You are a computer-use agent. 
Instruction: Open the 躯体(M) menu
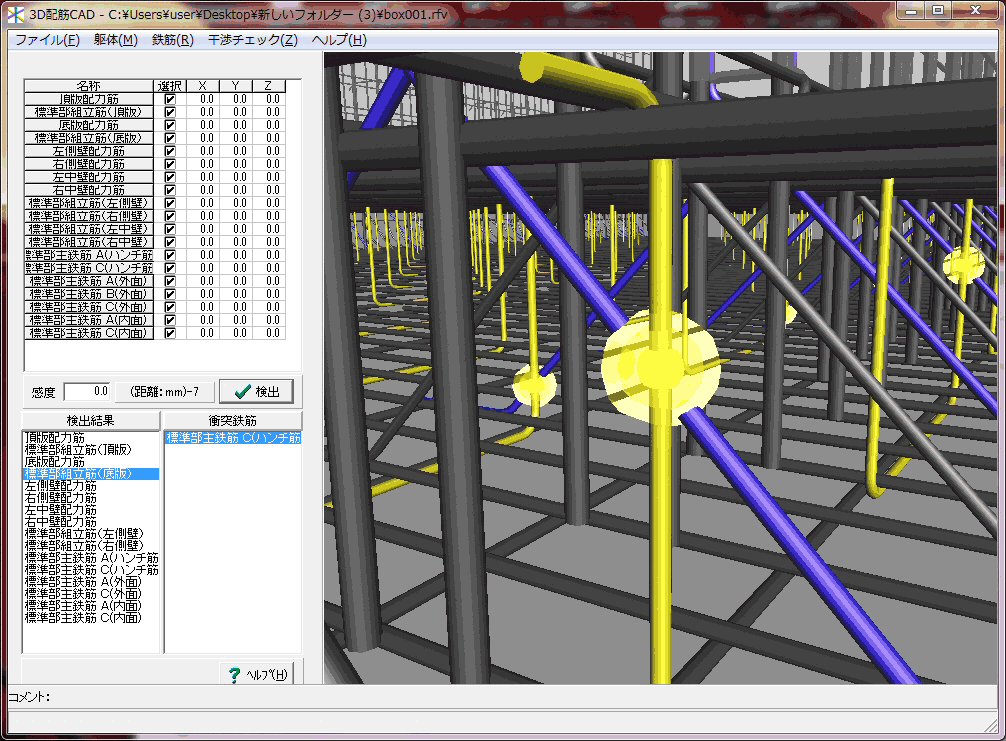(115, 40)
